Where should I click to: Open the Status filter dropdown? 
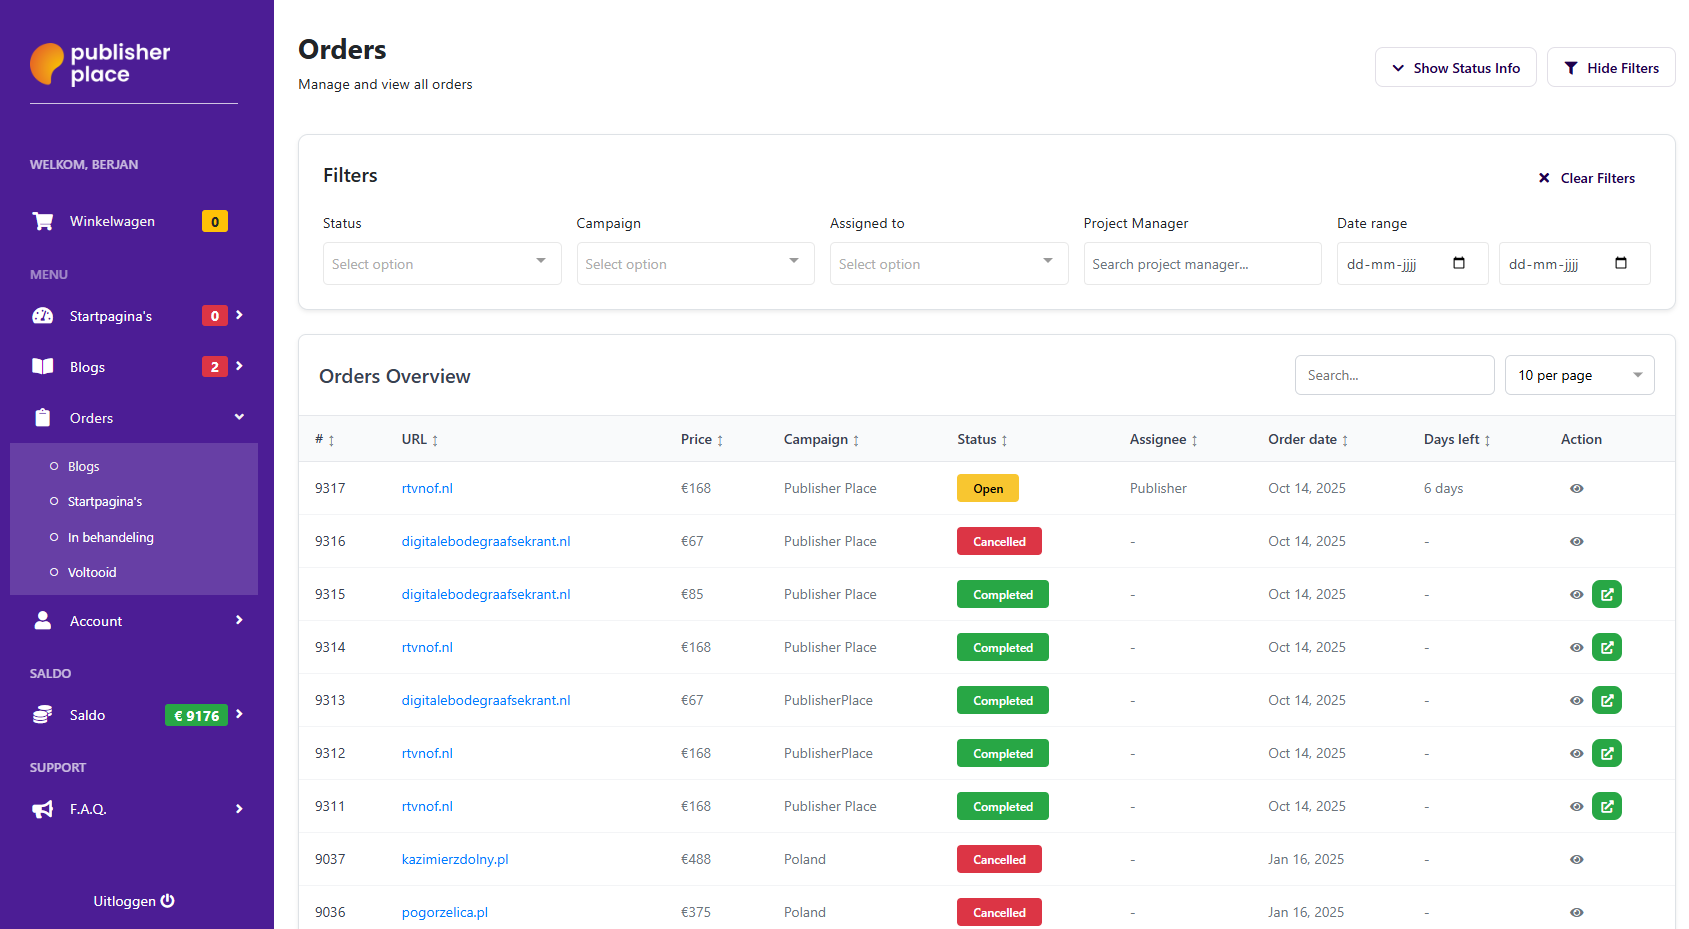[x=441, y=264]
